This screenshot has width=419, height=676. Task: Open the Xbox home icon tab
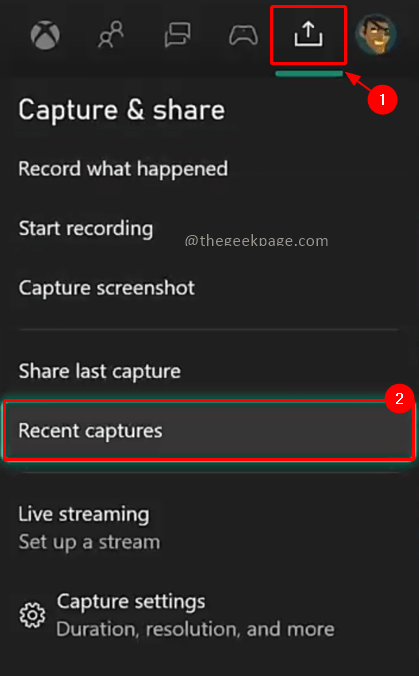point(45,35)
